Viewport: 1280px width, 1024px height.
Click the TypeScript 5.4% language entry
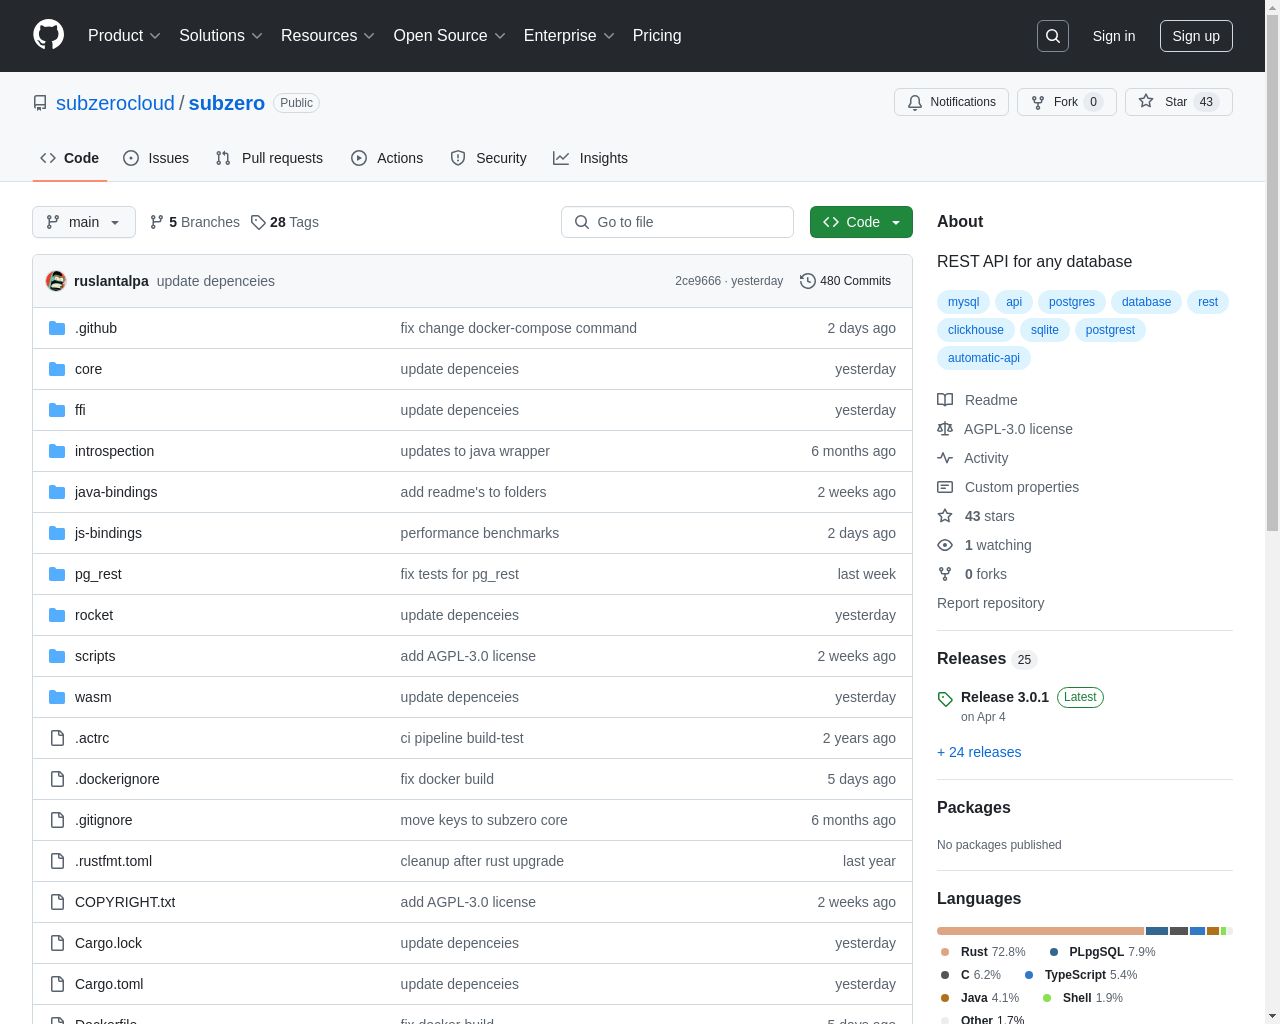point(1081,975)
